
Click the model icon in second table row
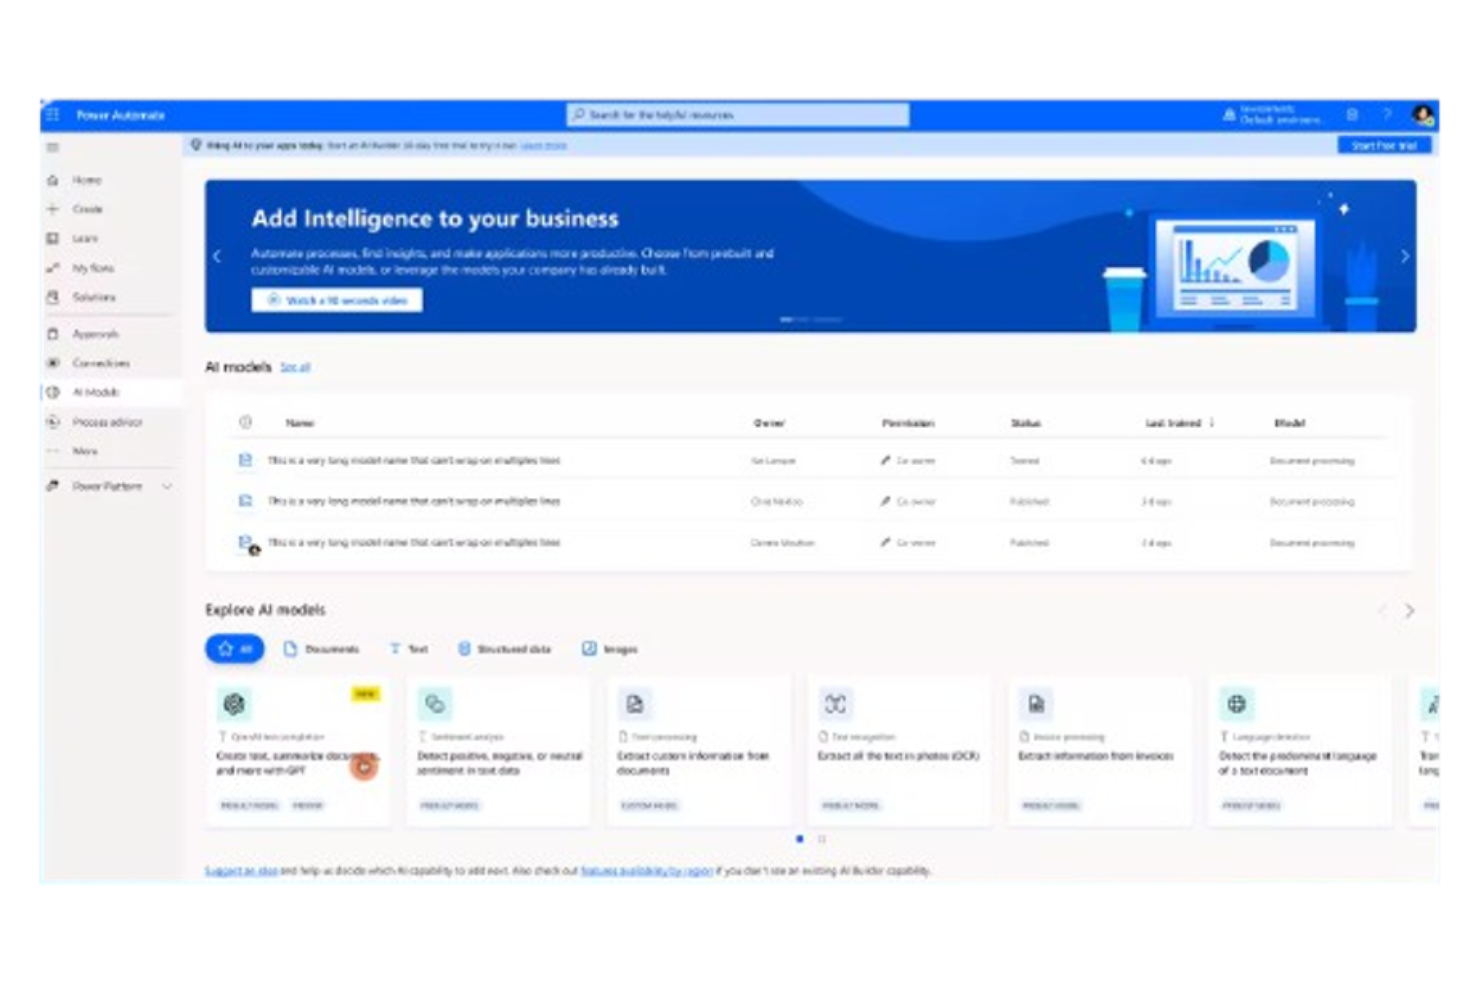pos(246,501)
